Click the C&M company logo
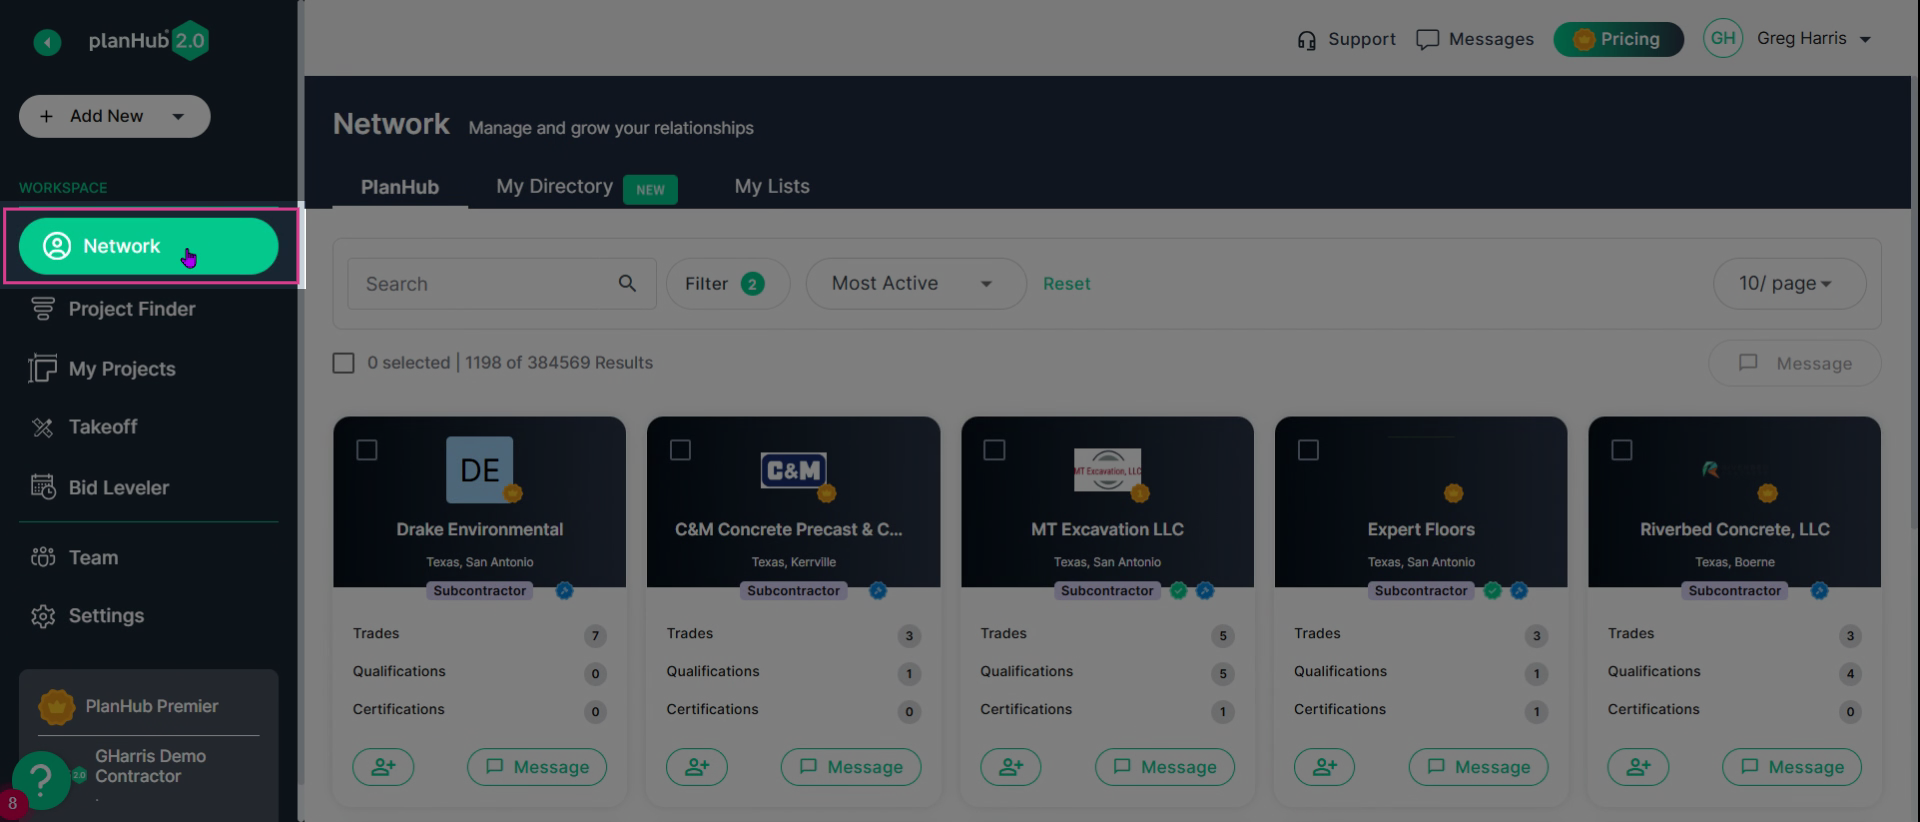This screenshot has height=822, width=1920. coord(793,470)
